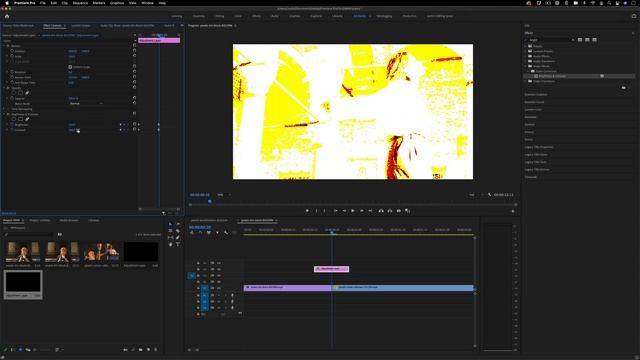This screenshot has height=360, width=640.
Task: Switch to Effect Controls tab
Action: [x=52, y=25]
